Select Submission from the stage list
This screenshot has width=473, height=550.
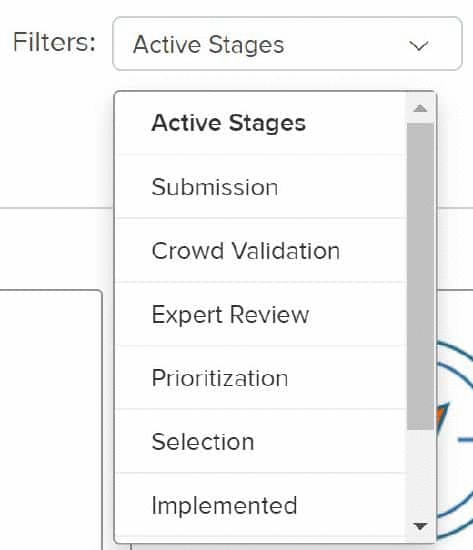(260, 187)
